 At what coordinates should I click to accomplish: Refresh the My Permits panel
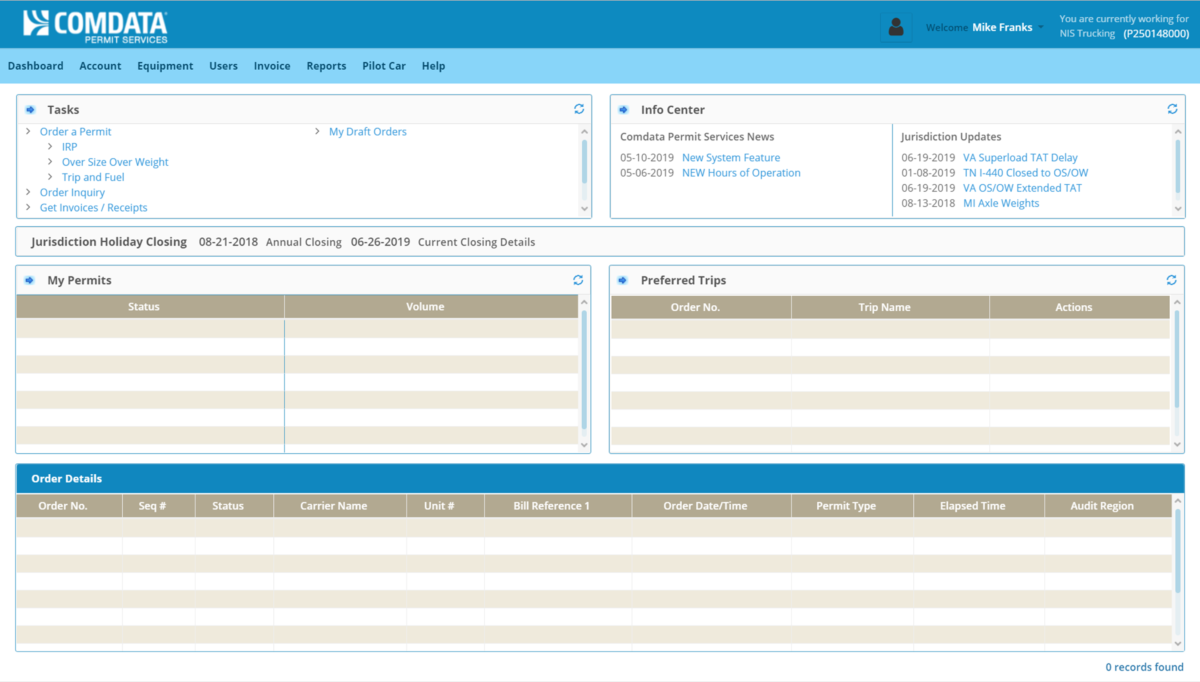(578, 280)
